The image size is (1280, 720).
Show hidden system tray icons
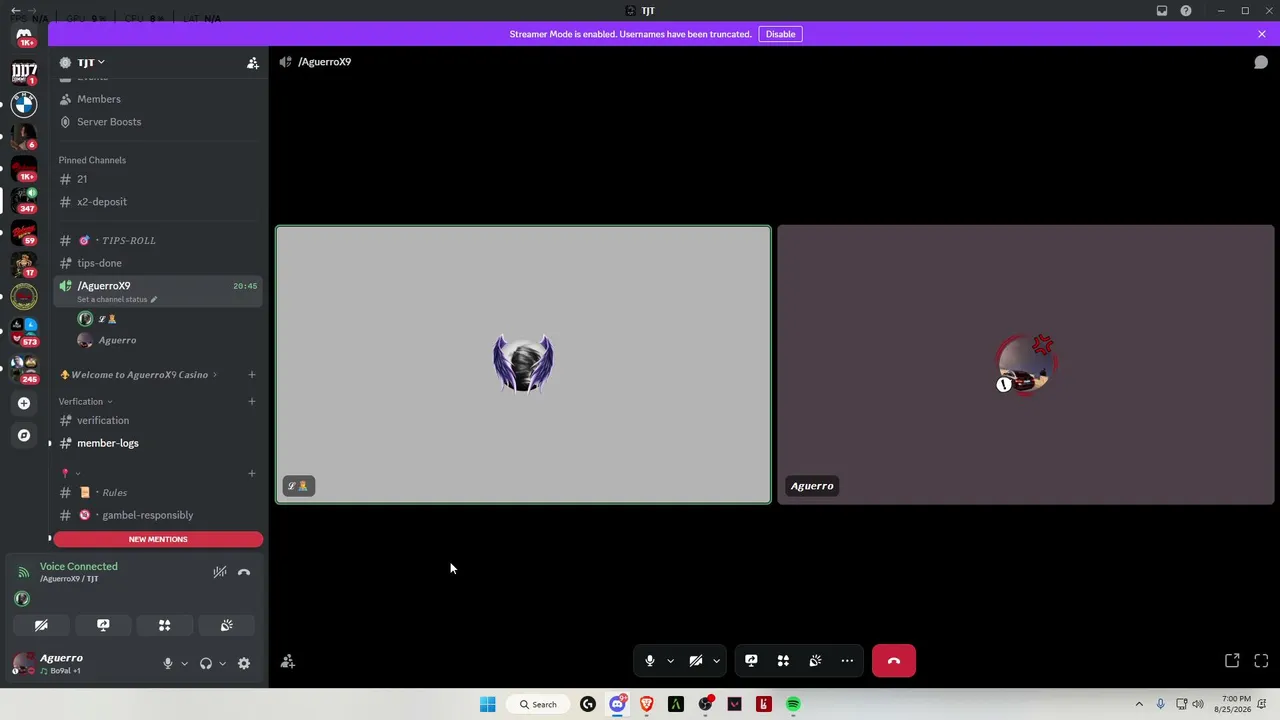(1139, 705)
